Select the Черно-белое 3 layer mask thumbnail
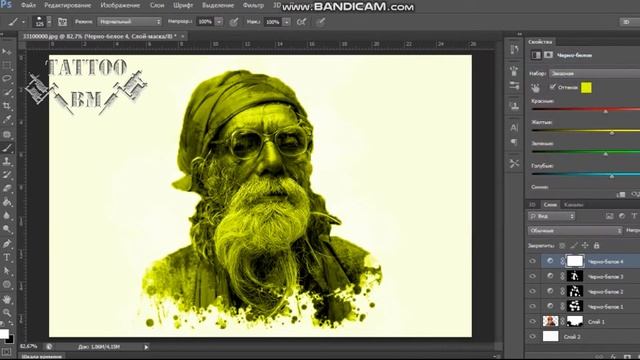The width and height of the screenshot is (640, 360). click(x=575, y=276)
